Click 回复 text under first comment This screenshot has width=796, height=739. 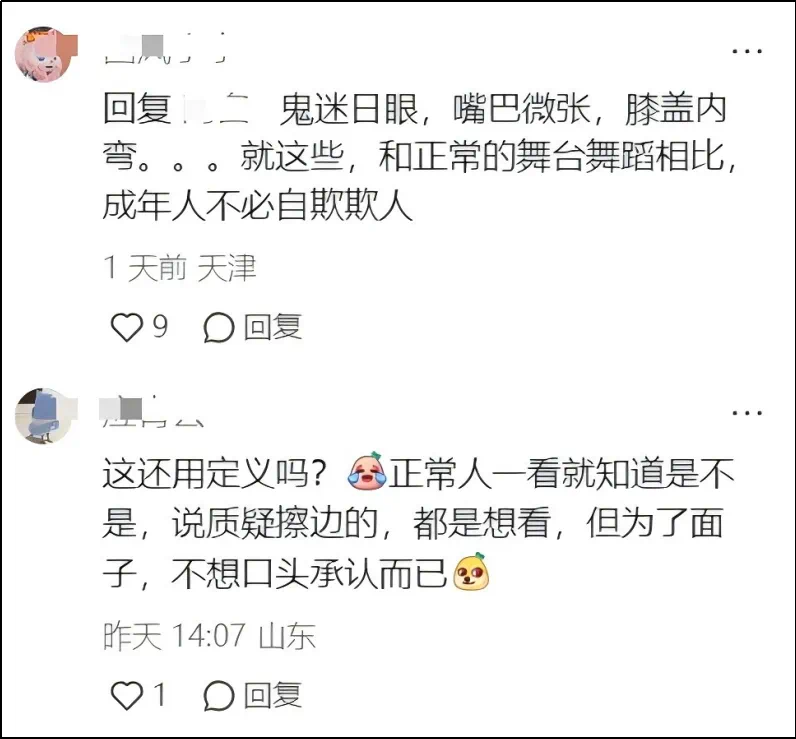coord(273,327)
